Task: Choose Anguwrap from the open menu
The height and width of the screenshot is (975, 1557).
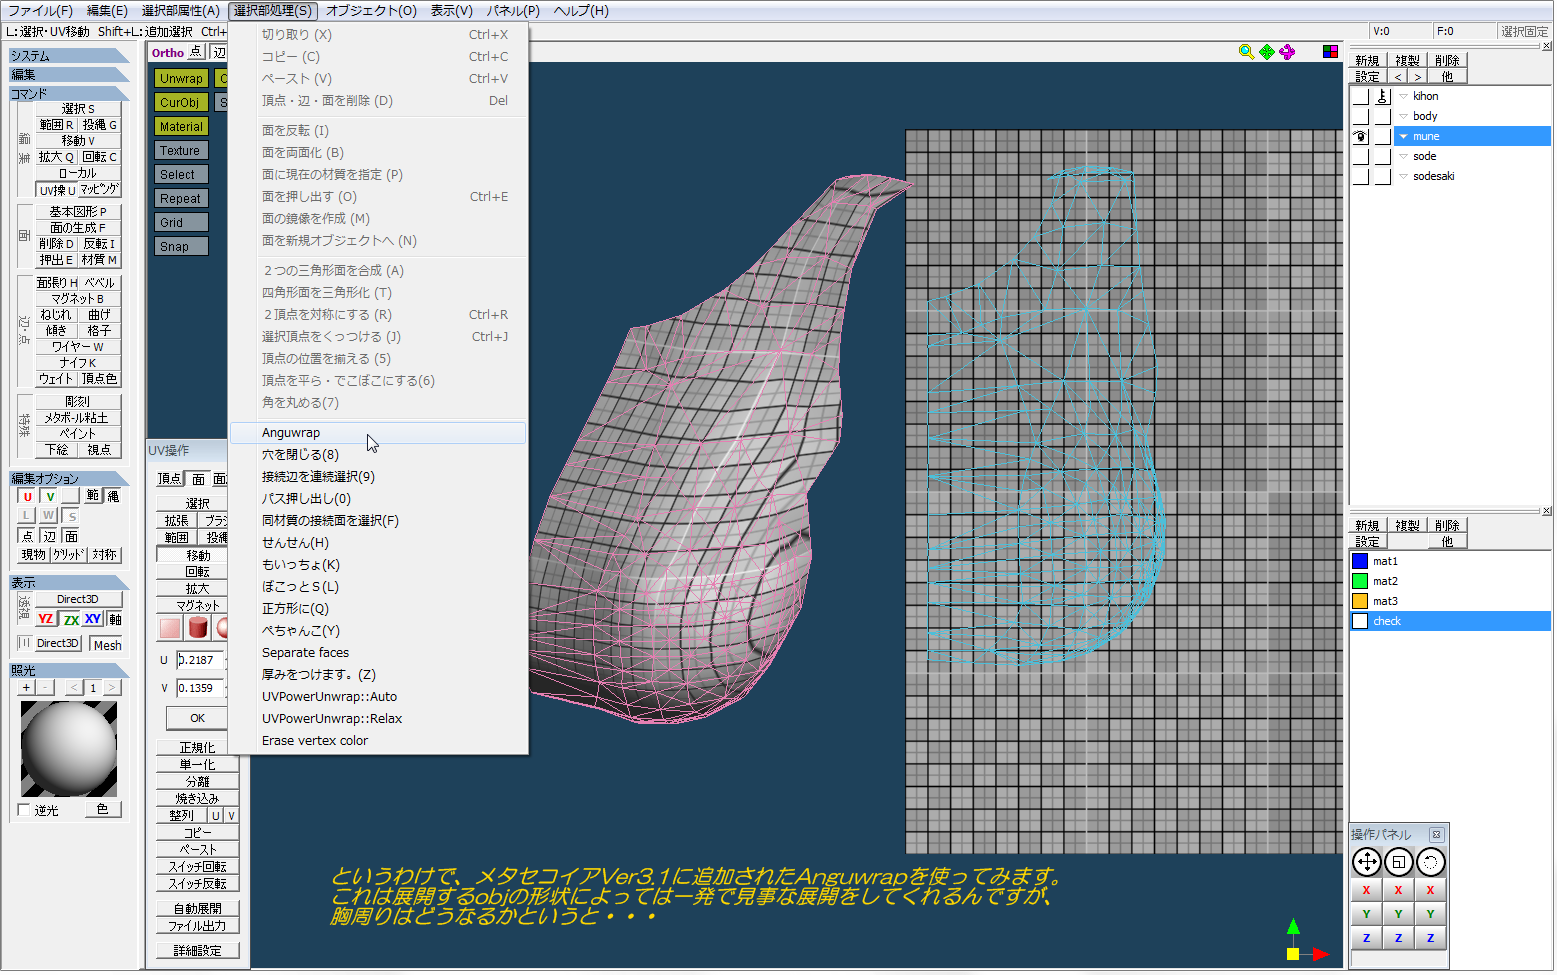Action: point(291,433)
